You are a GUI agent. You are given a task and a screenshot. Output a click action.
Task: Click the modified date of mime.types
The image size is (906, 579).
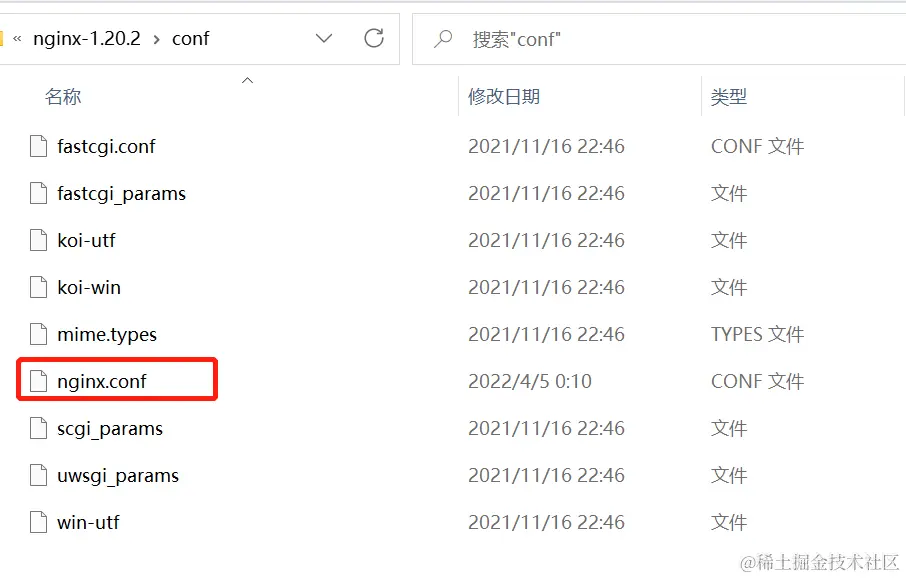(x=546, y=334)
